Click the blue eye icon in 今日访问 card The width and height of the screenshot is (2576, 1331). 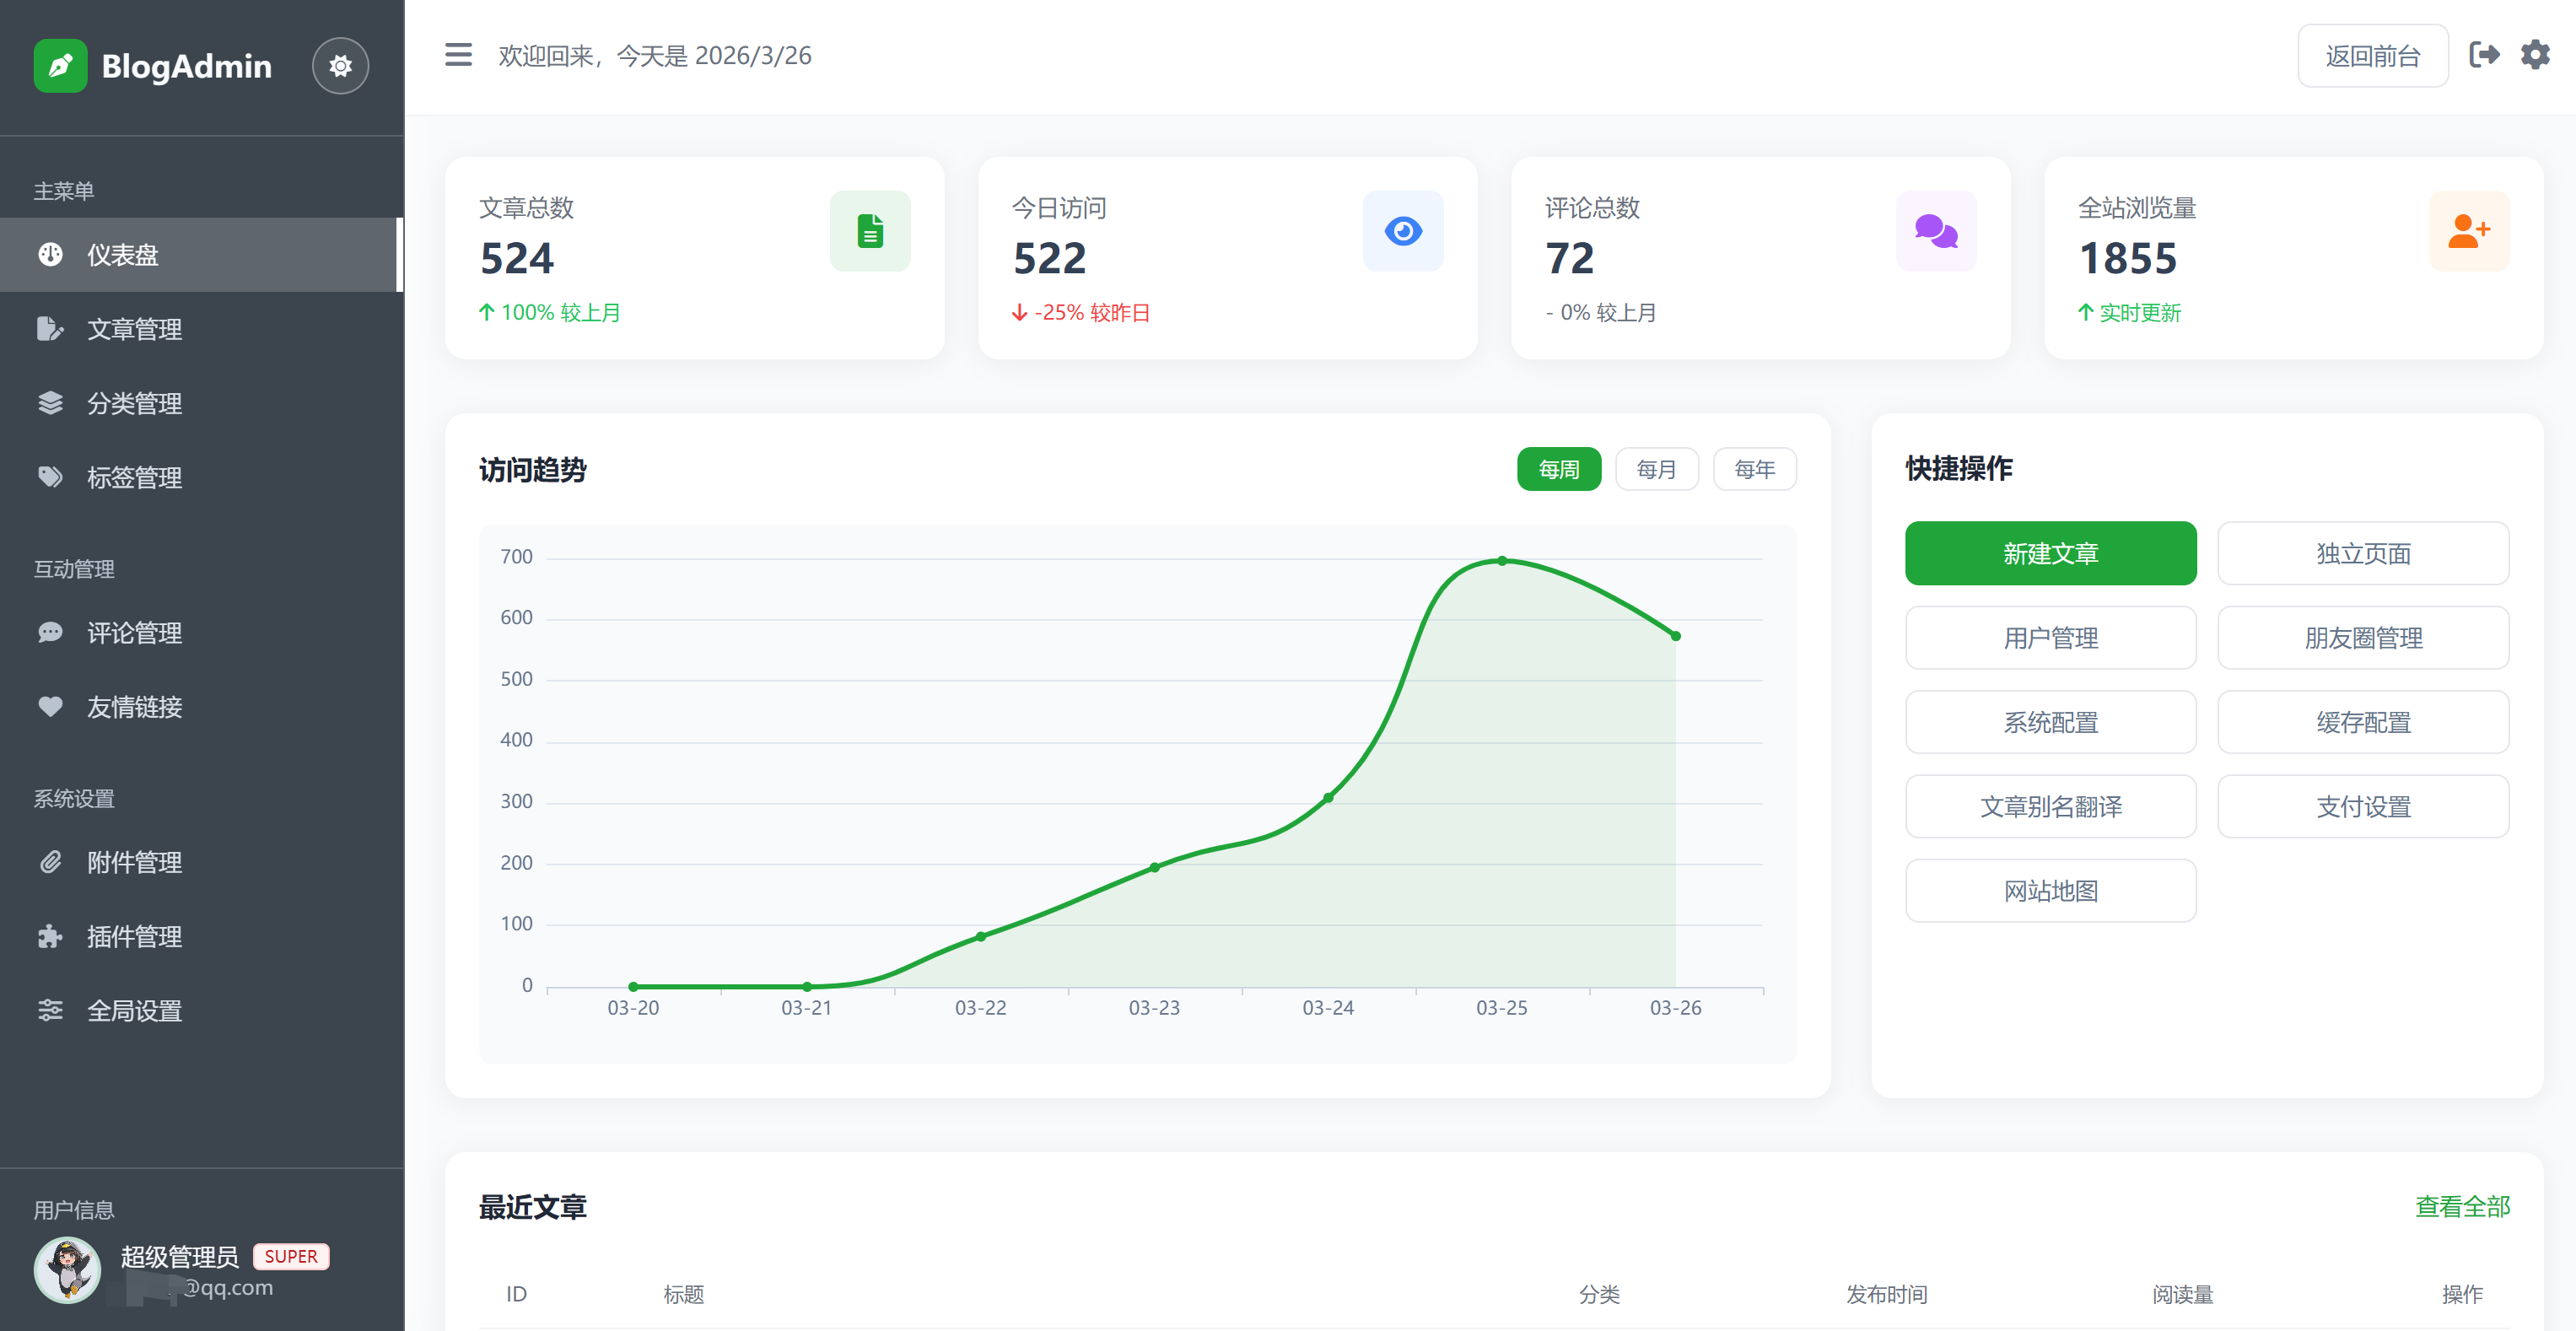point(1403,231)
